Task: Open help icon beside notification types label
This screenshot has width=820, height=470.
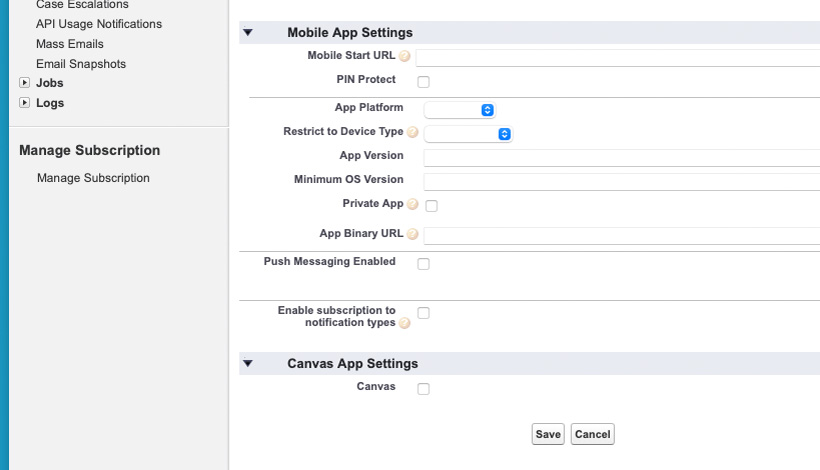Action: [x=404, y=323]
